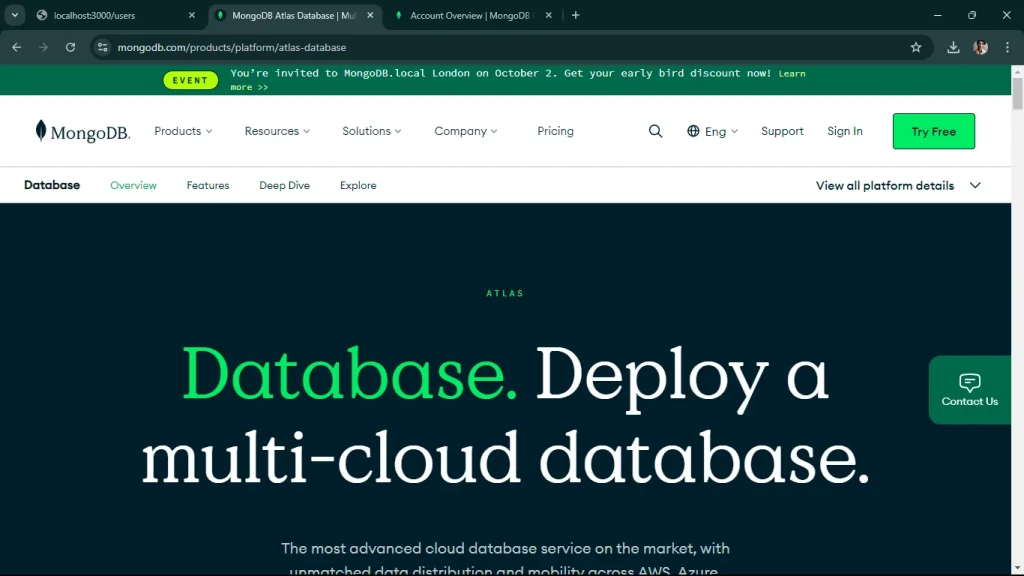1024x576 pixels.
Task: Navigate back using the back arrow
Action: tap(16, 47)
